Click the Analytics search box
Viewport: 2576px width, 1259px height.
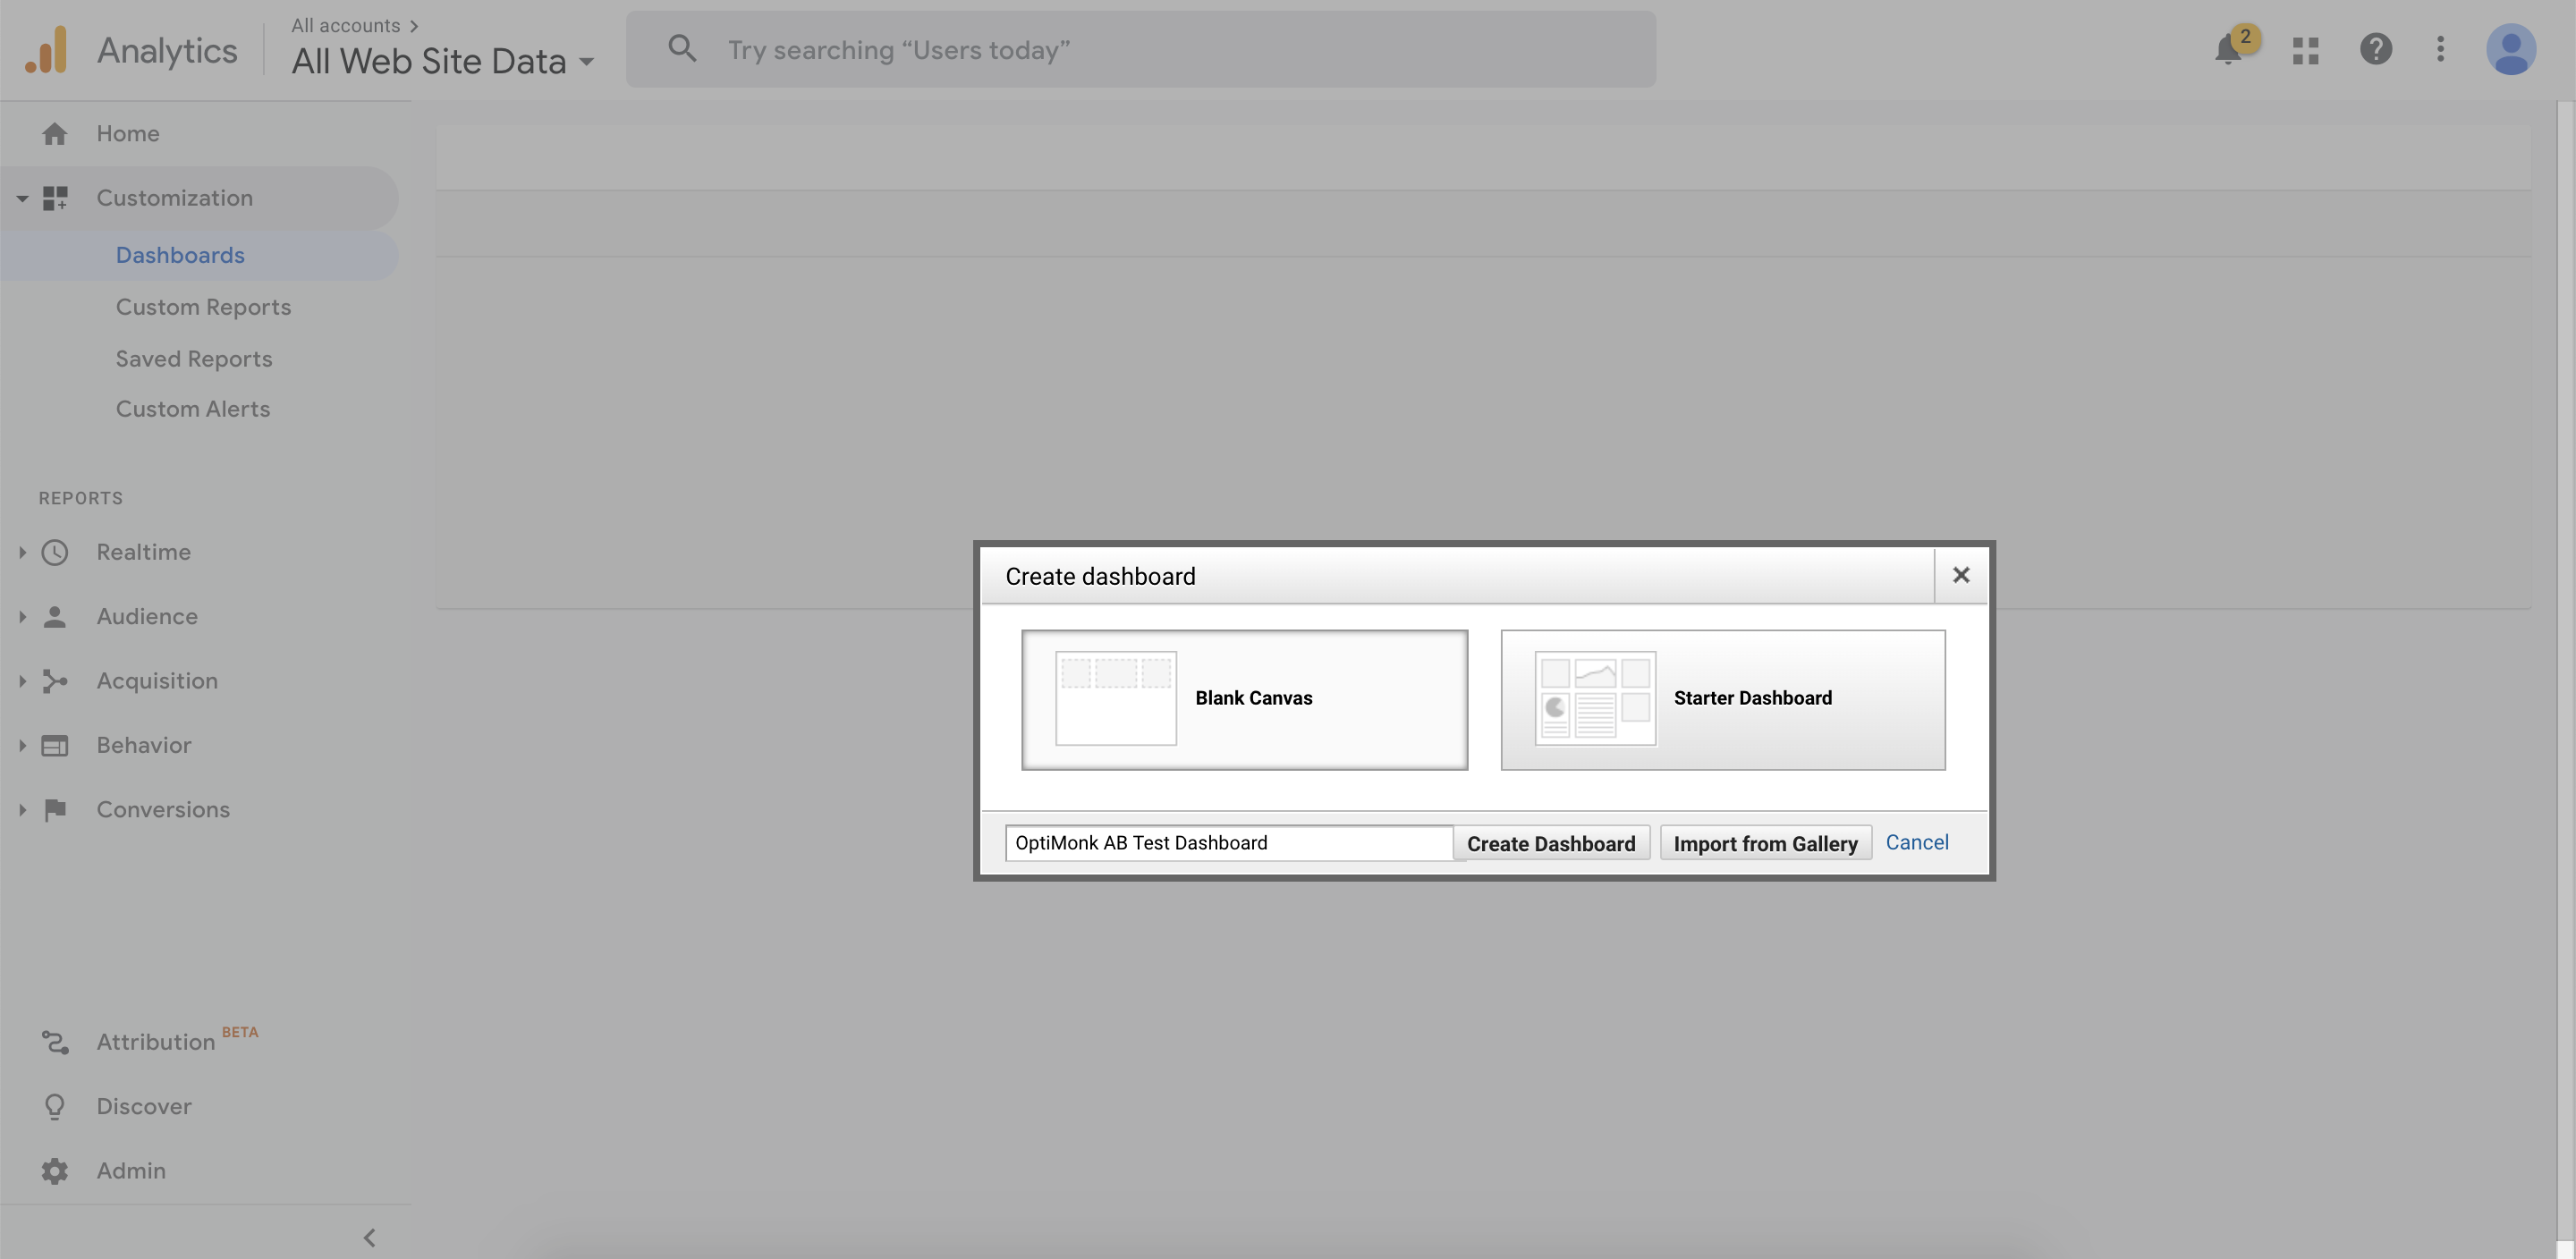[1140, 49]
